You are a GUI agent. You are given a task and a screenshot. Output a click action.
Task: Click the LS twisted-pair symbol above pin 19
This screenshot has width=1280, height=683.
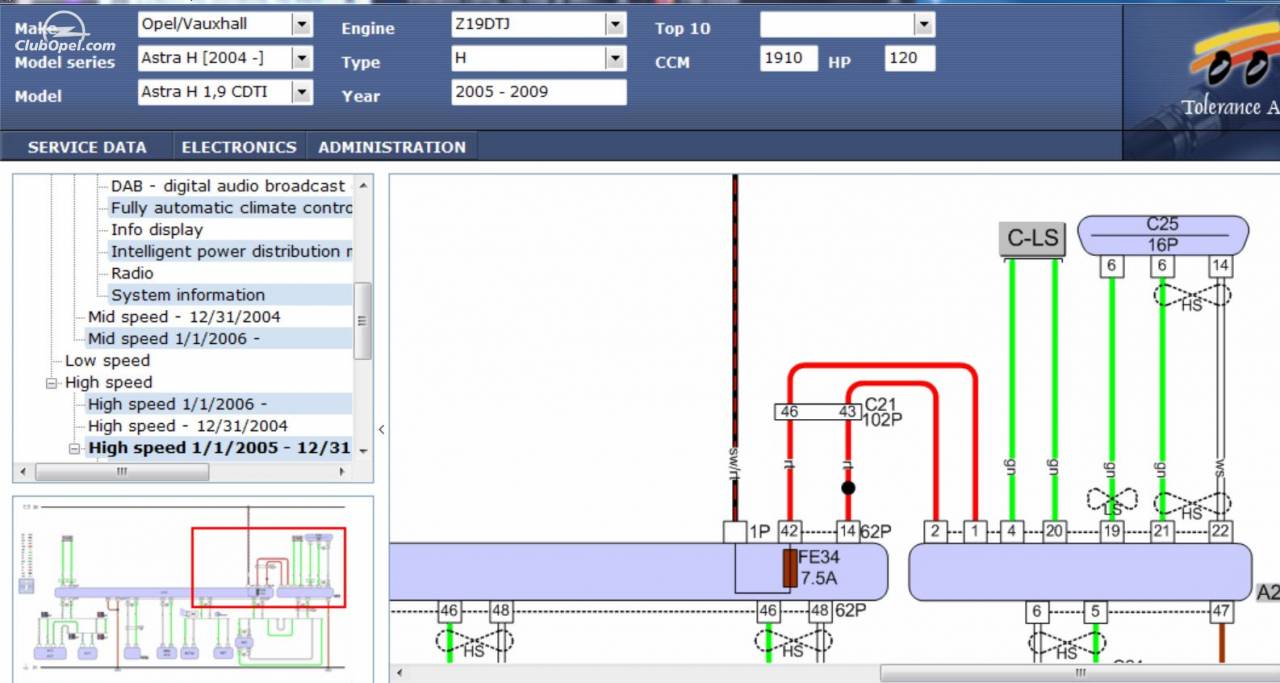pos(1112,500)
